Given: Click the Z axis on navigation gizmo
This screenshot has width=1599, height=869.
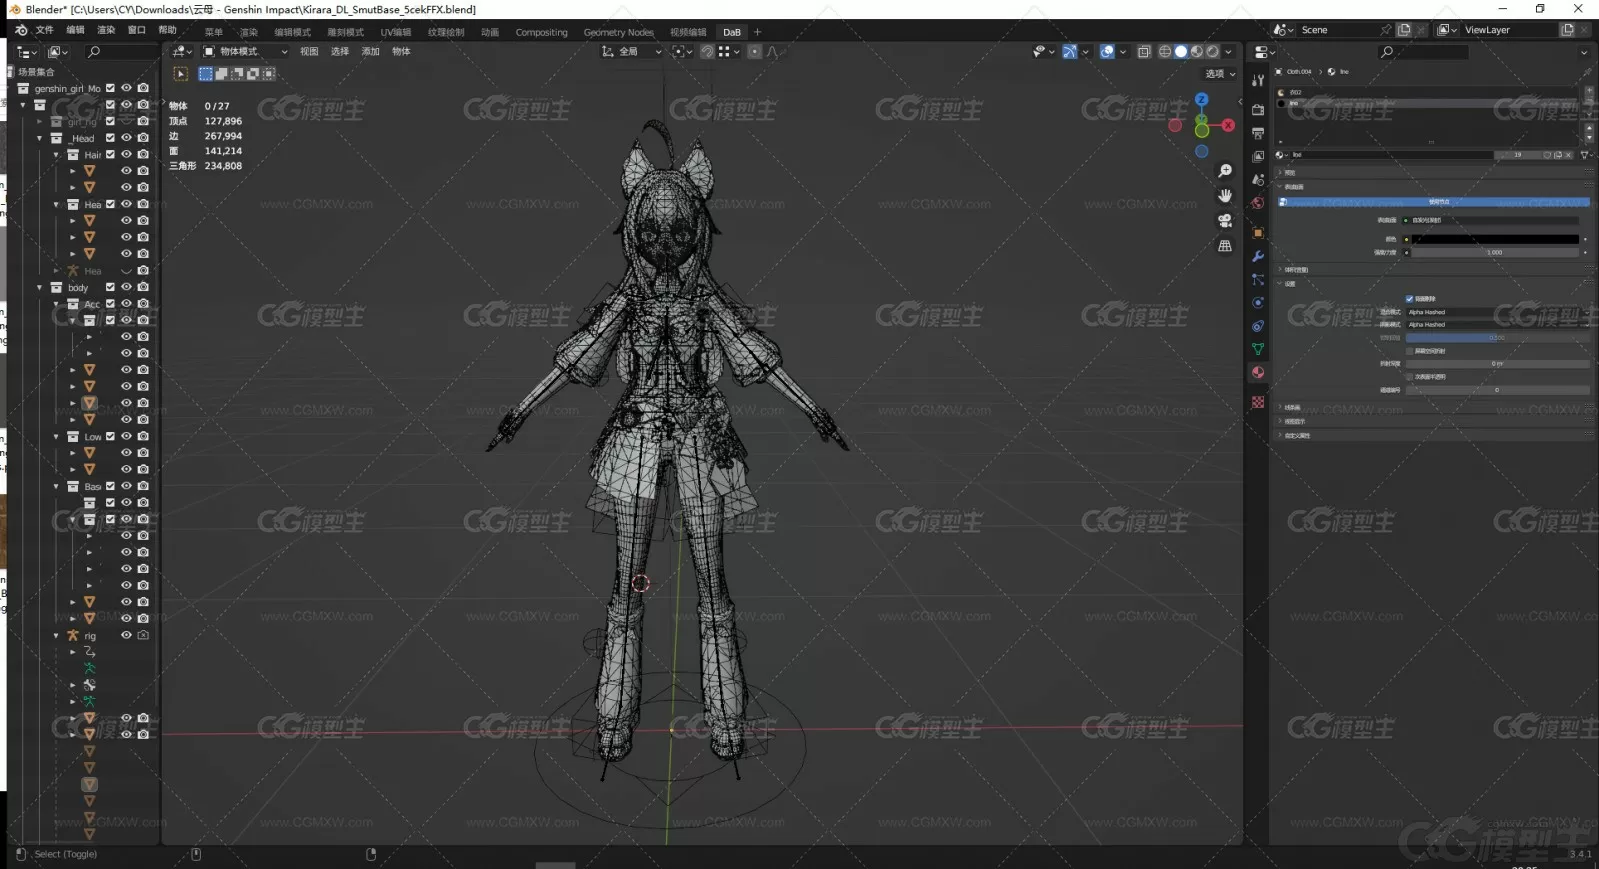Looking at the screenshot, I should pos(1202,100).
